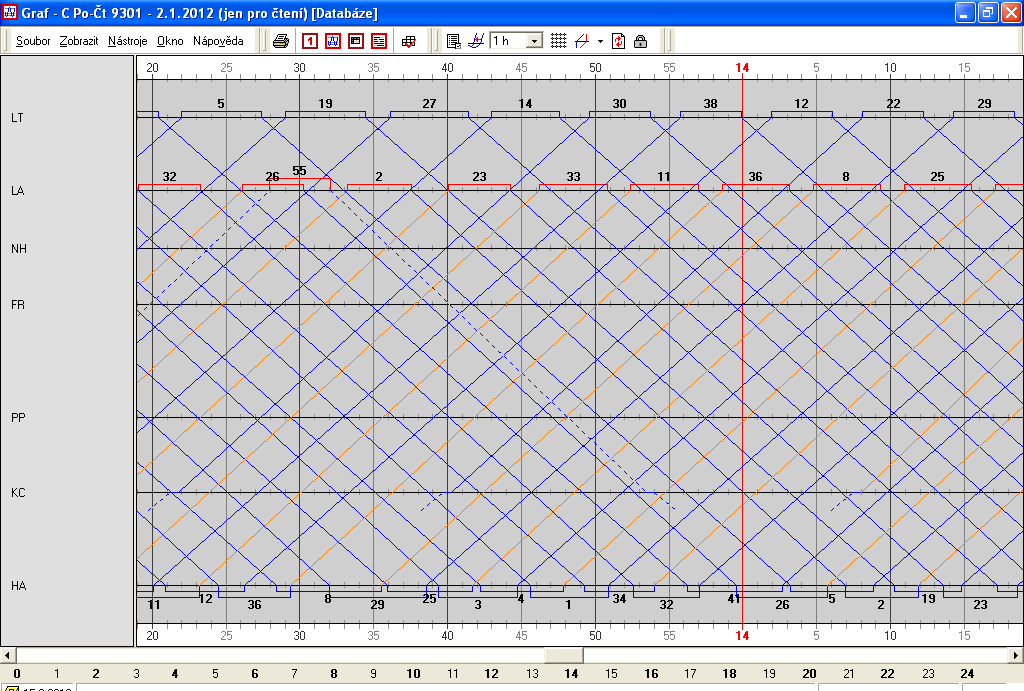This screenshot has height=691, width=1024.
Task: Click the NH station label
Action: click(18, 248)
